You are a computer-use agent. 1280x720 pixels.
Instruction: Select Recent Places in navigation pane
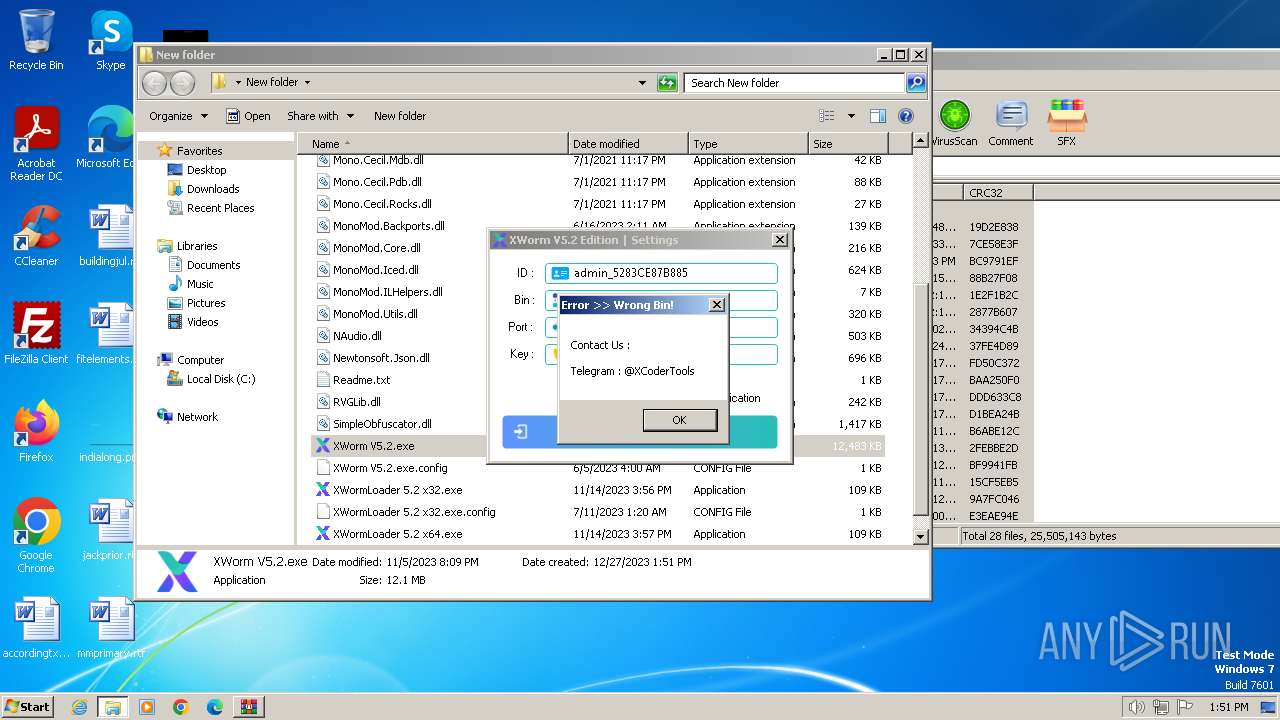220,208
